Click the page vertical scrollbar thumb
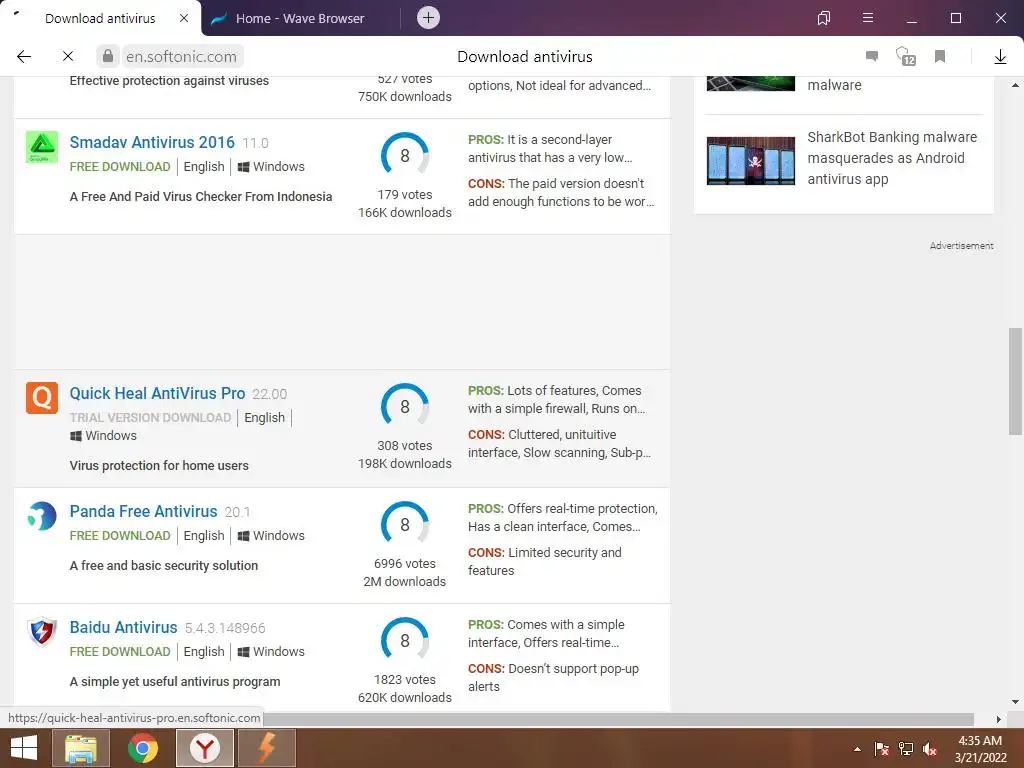Viewport: 1024px width, 768px height. click(1015, 381)
